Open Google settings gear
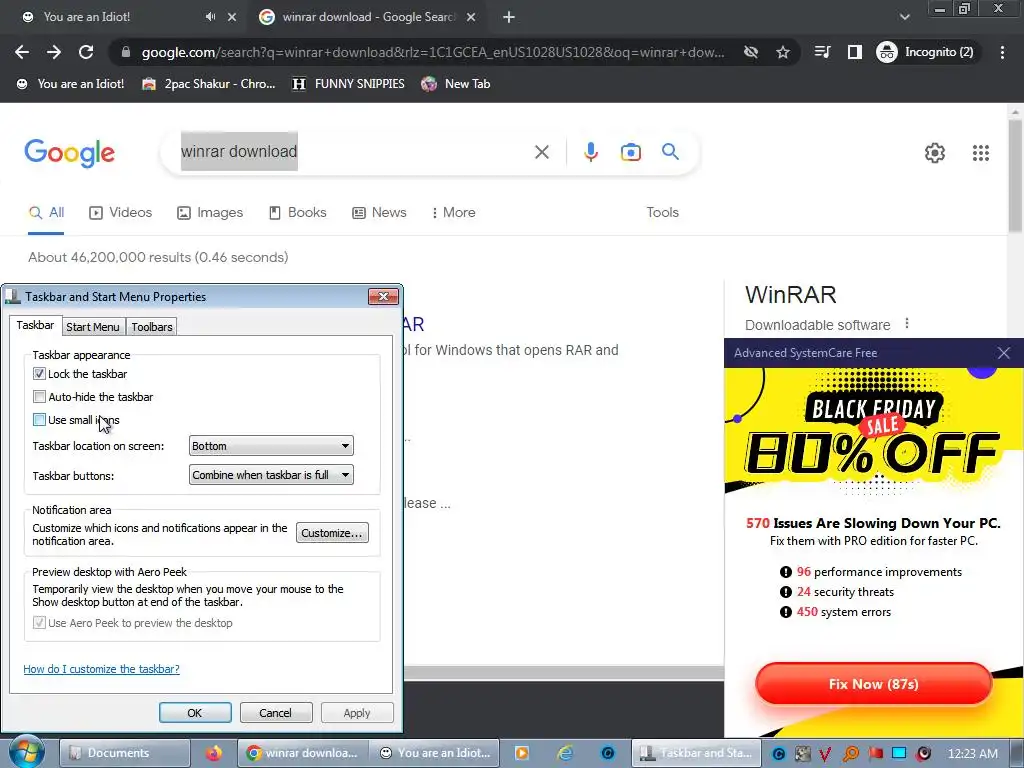The height and width of the screenshot is (768, 1024). tap(935, 153)
